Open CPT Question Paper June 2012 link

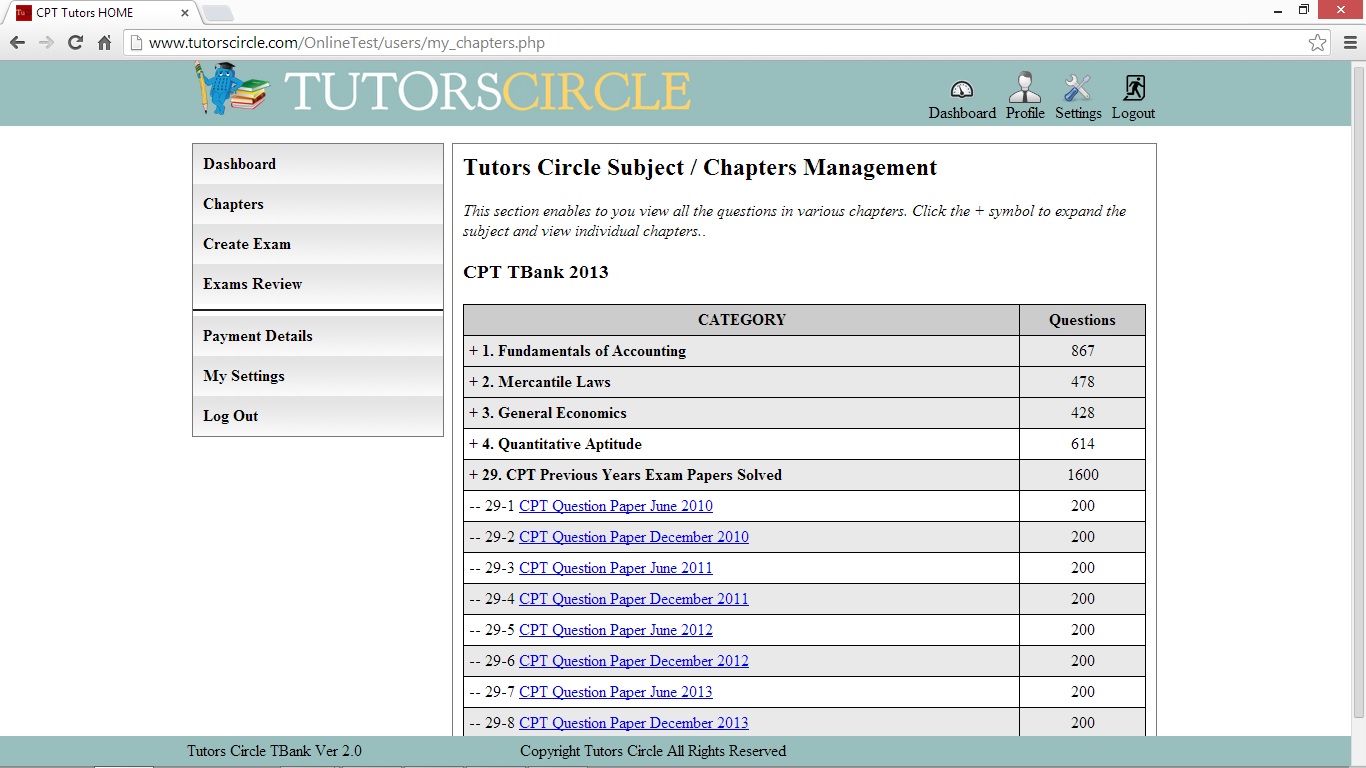click(x=616, y=630)
